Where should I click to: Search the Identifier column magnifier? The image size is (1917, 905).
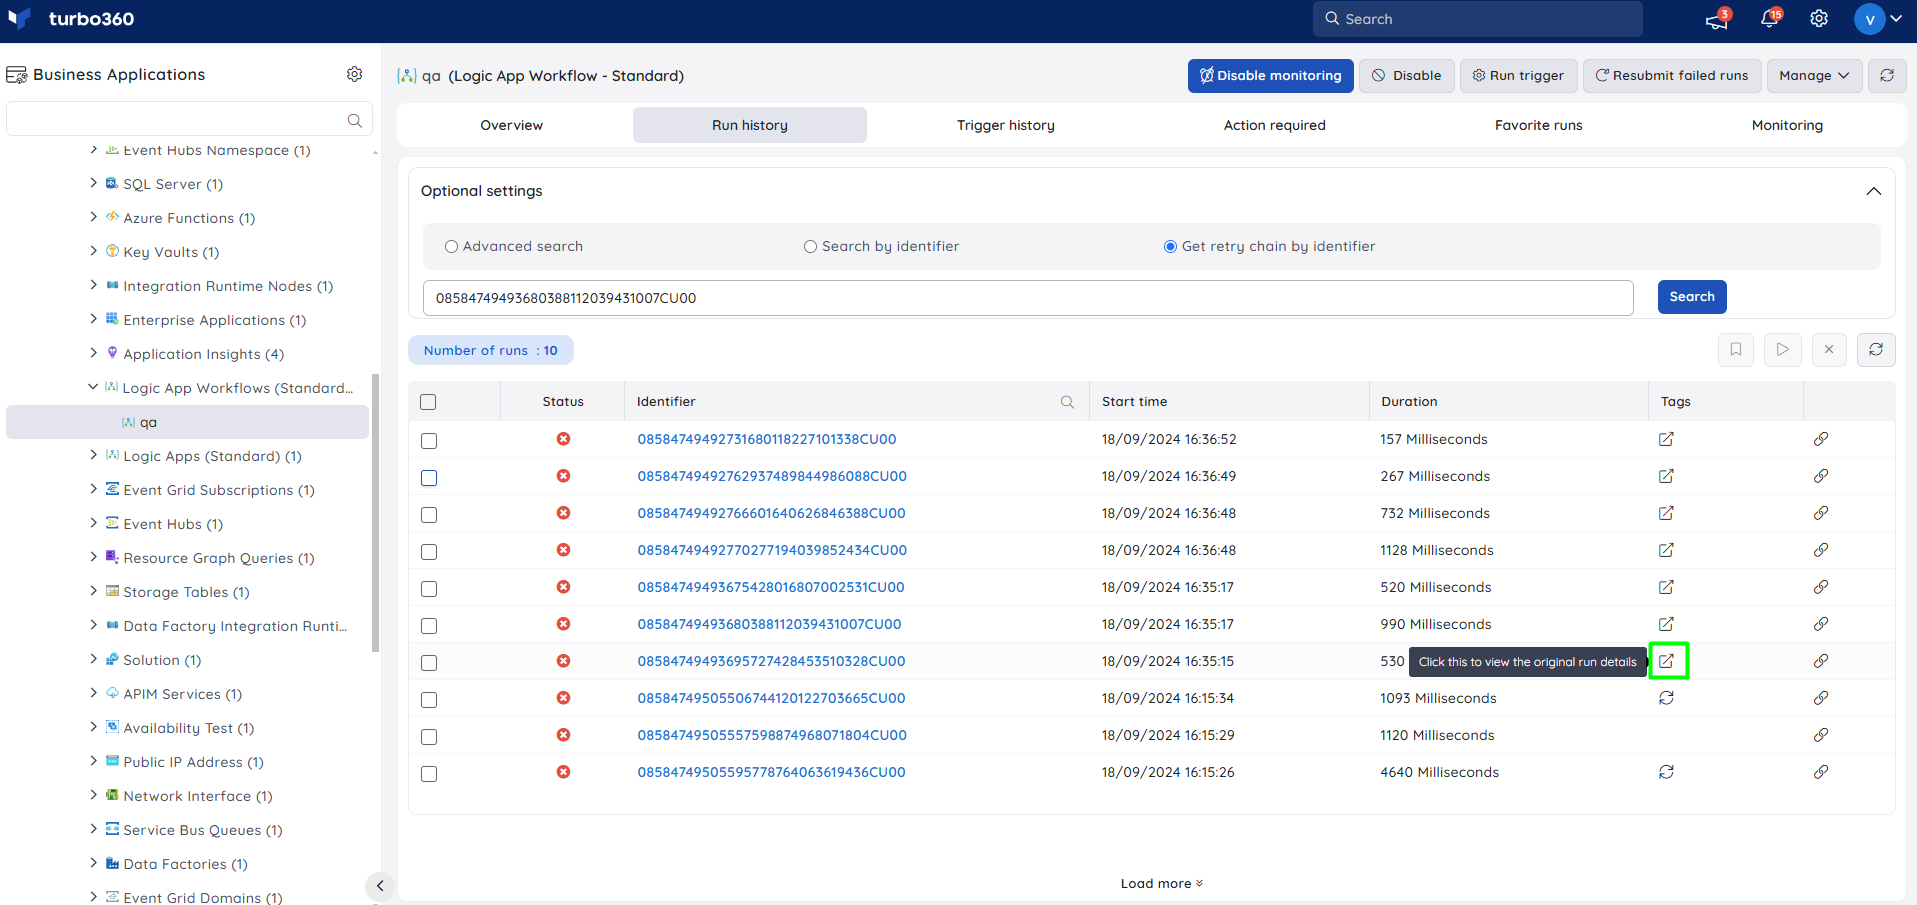click(x=1067, y=402)
